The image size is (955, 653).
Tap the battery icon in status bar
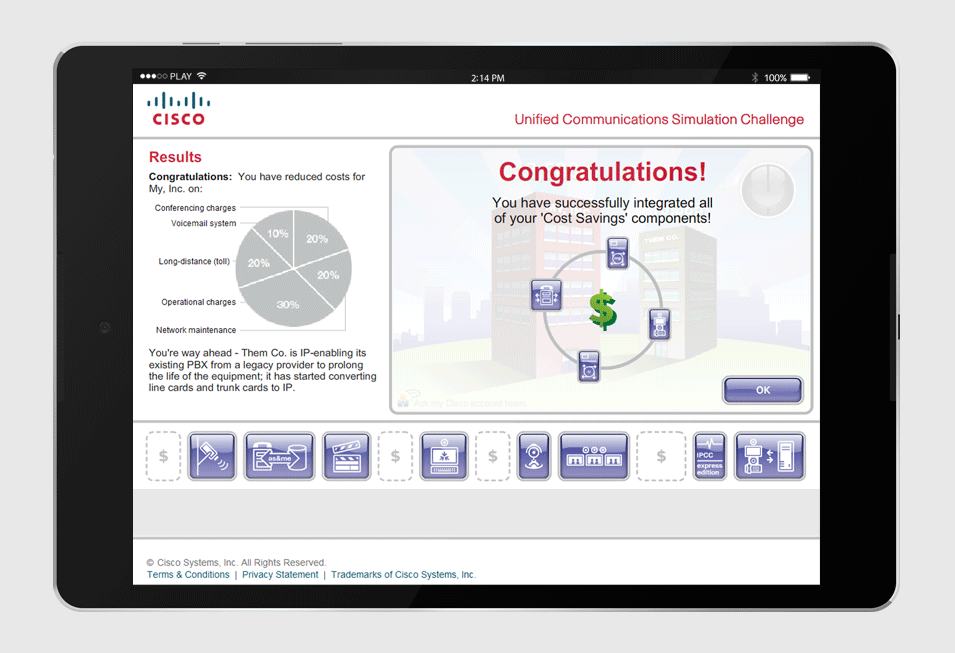click(x=800, y=77)
